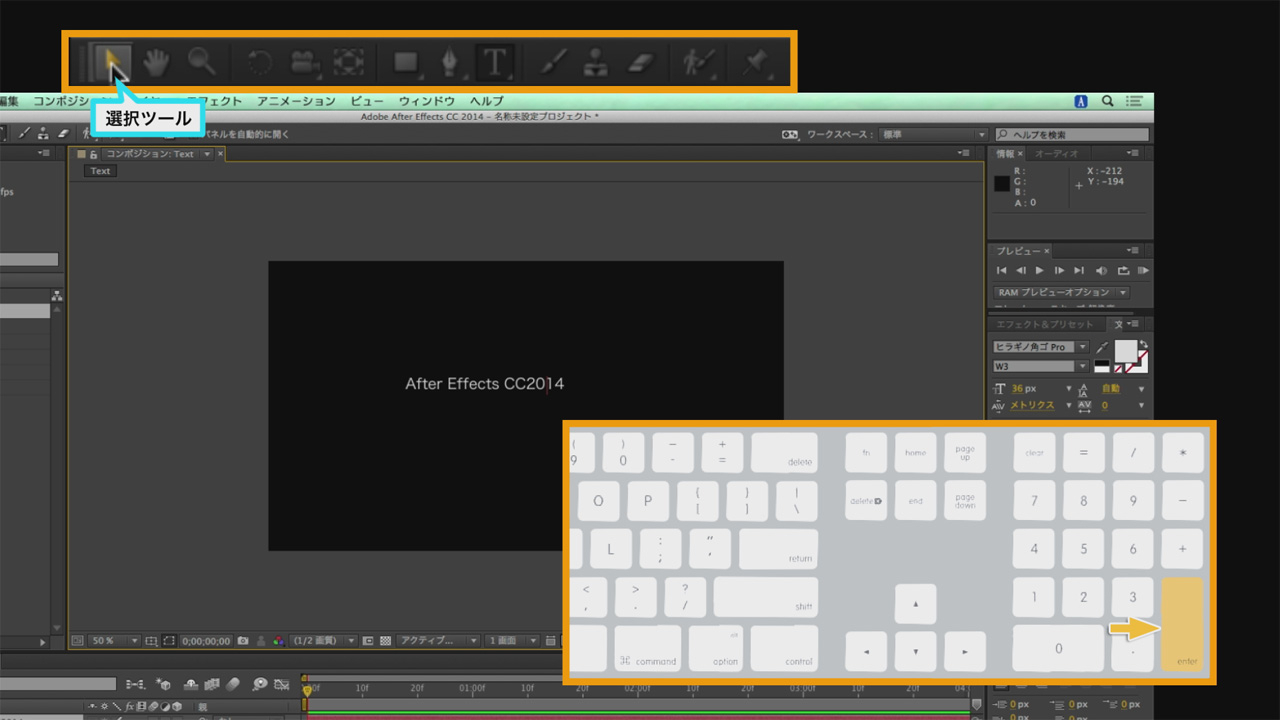This screenshot has height=720, width=1280.
Task: Swap fill and stroke colors
Action: [x=1144, y=344]
